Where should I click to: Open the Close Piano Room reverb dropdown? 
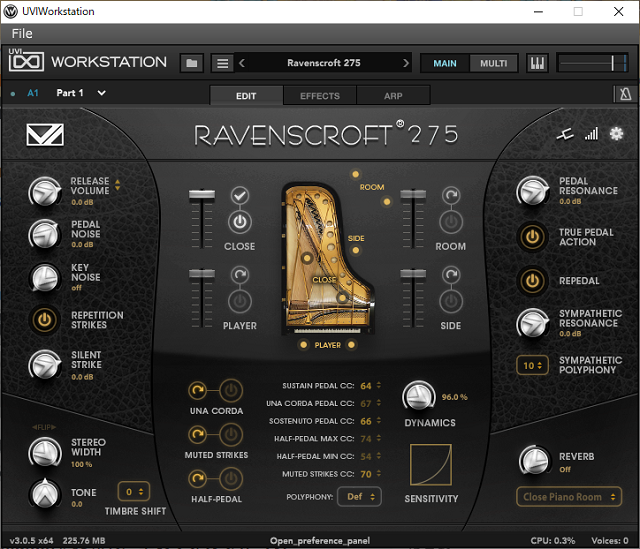[x=569, y=497]
